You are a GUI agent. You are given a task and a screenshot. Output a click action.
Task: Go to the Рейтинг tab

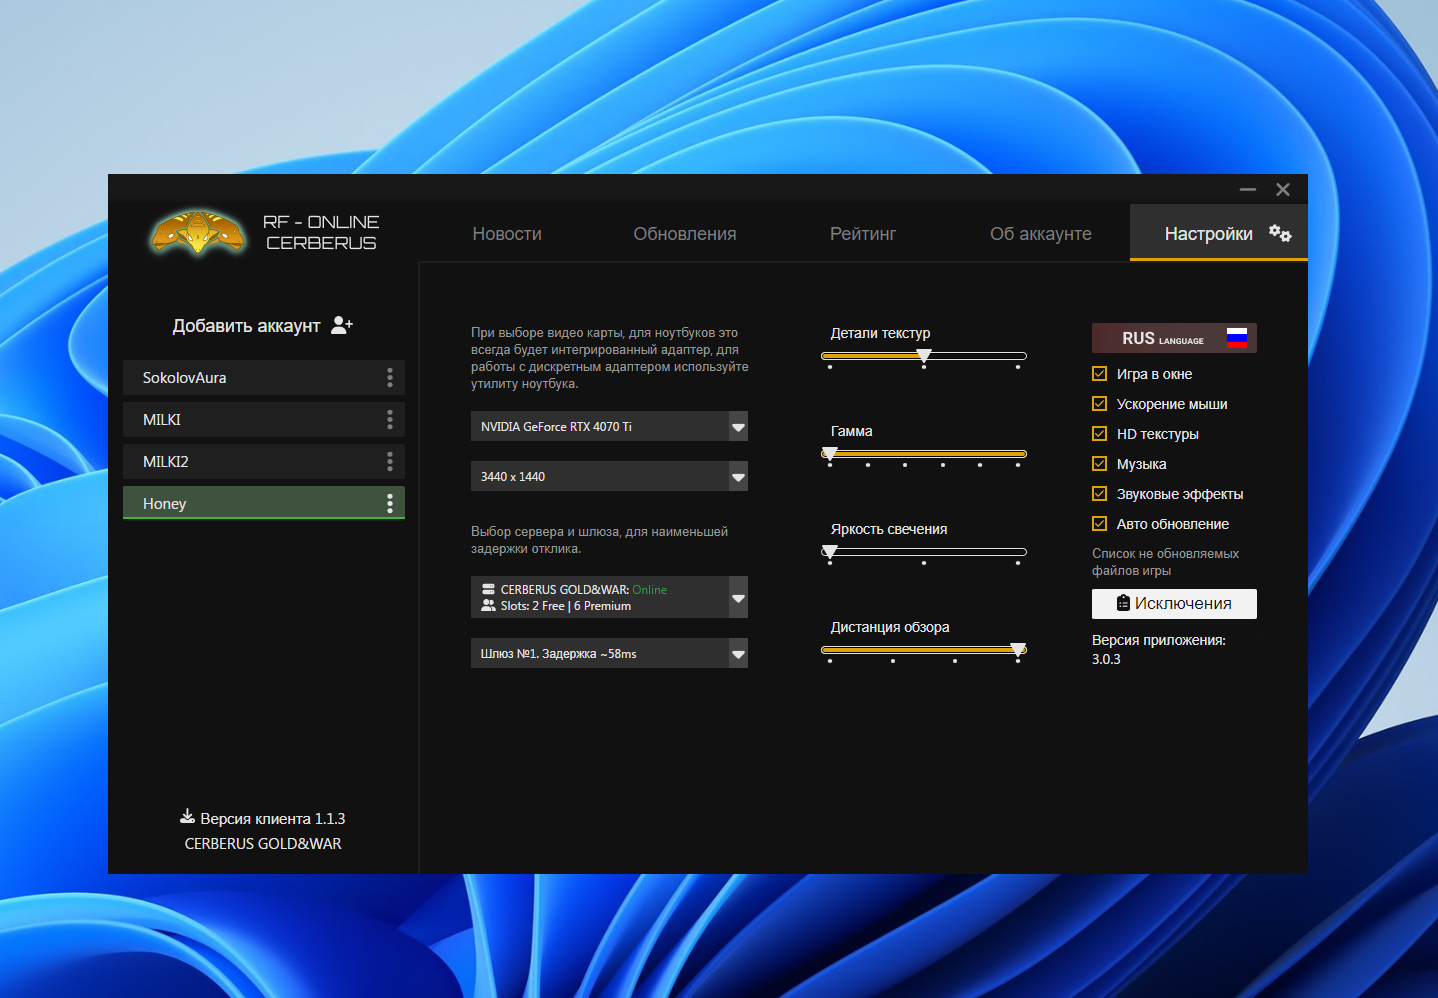(863, 233)
